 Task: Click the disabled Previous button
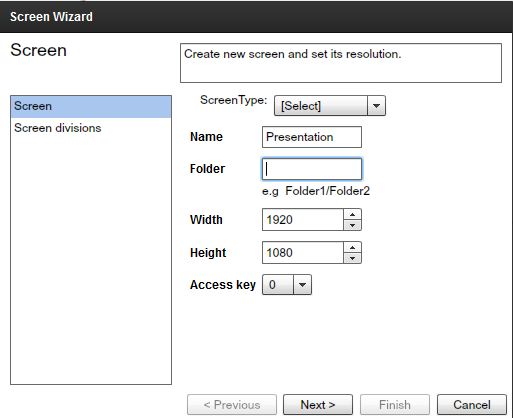point(232,405)
